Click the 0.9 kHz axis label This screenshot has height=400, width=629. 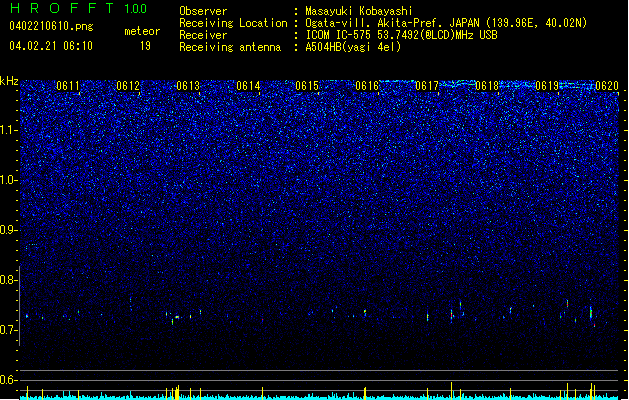pos(8,230)
